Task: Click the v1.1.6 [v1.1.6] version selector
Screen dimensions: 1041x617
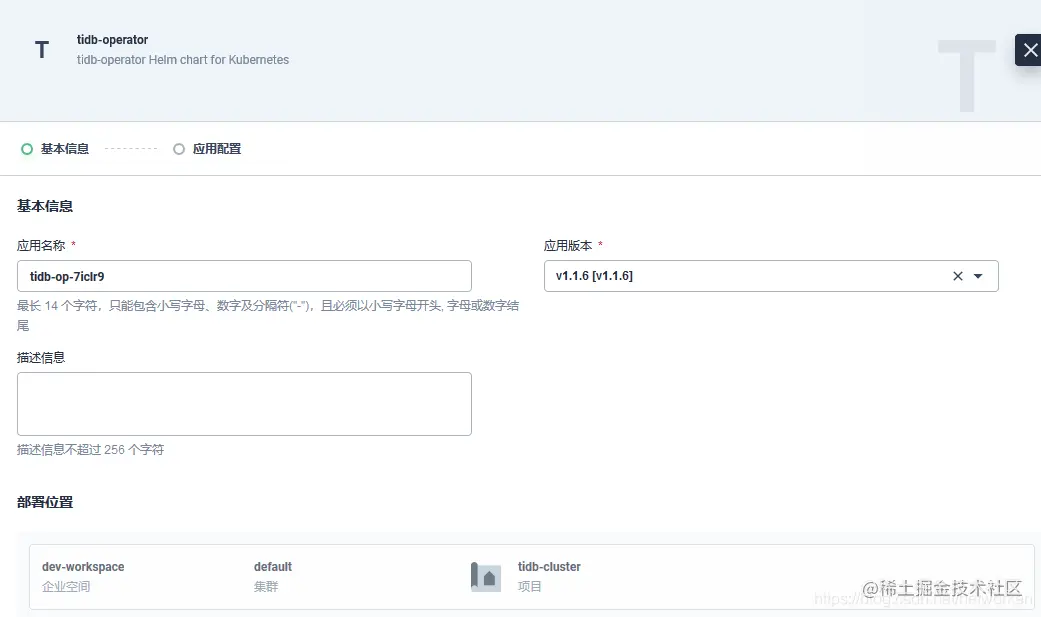Action: click(771, 276)
